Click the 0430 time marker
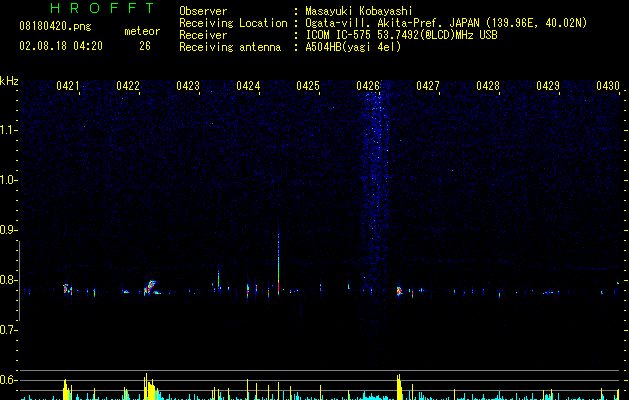This screenshot has width=629, height=400. pyautogui.click(x=608, y=86)
